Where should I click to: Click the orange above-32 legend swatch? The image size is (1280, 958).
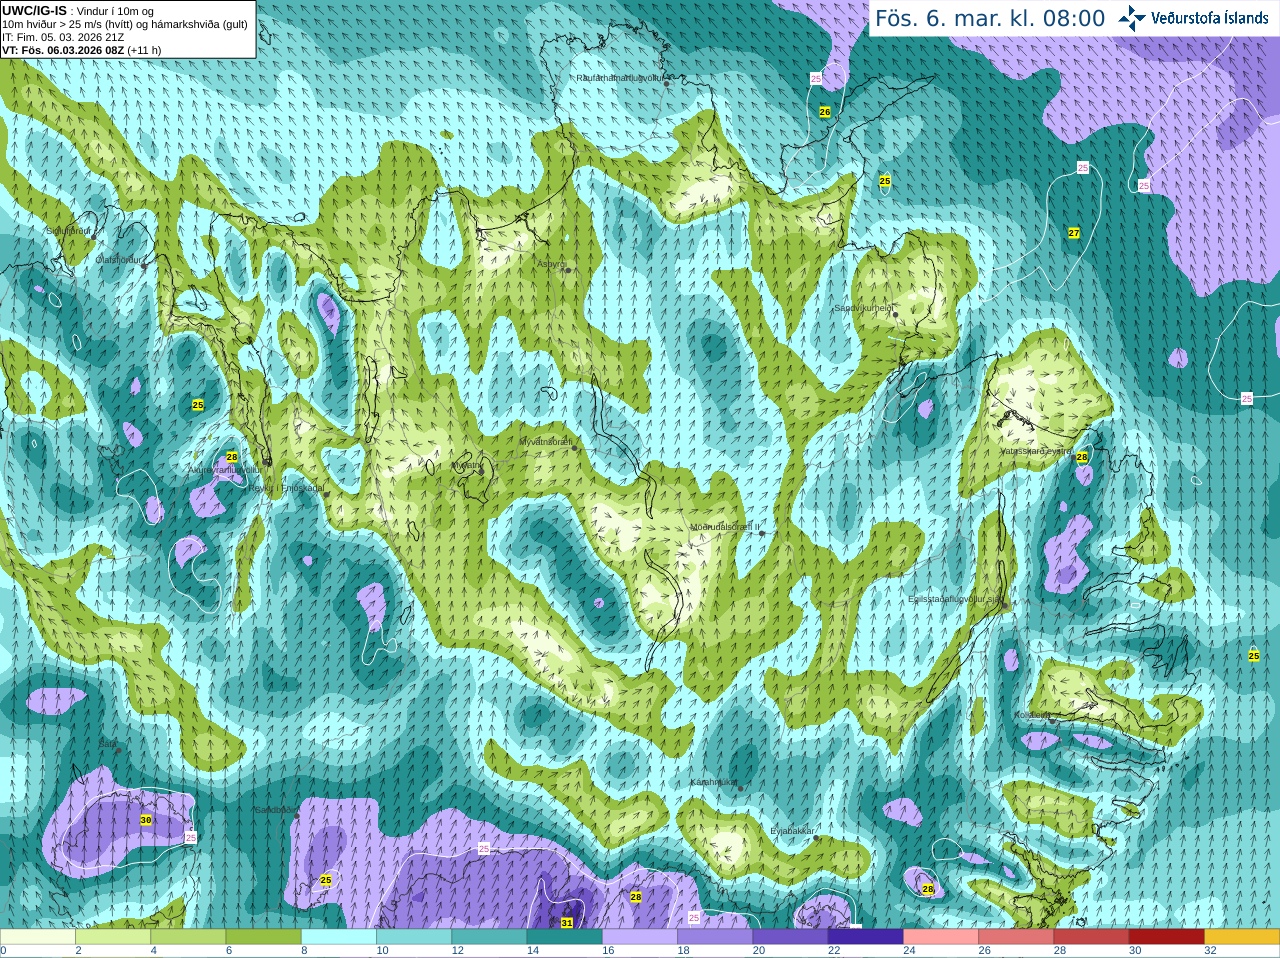point(1242,937)
